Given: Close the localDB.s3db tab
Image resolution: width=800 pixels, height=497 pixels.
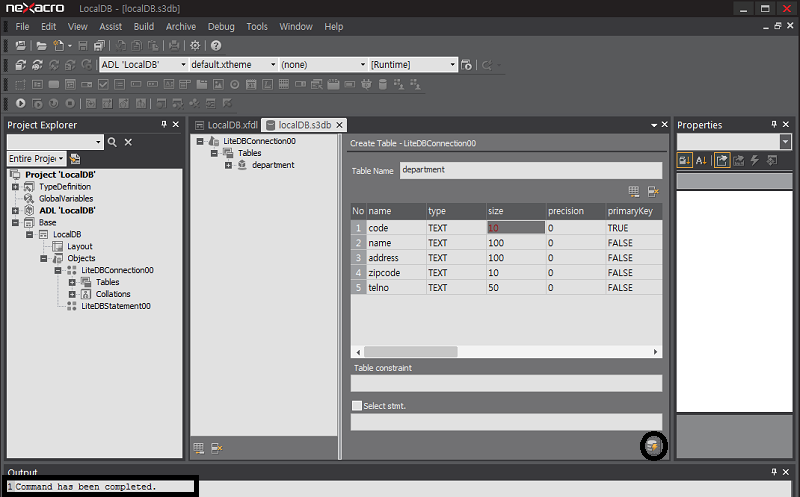Looking at the screenshot, I should 339,125.
